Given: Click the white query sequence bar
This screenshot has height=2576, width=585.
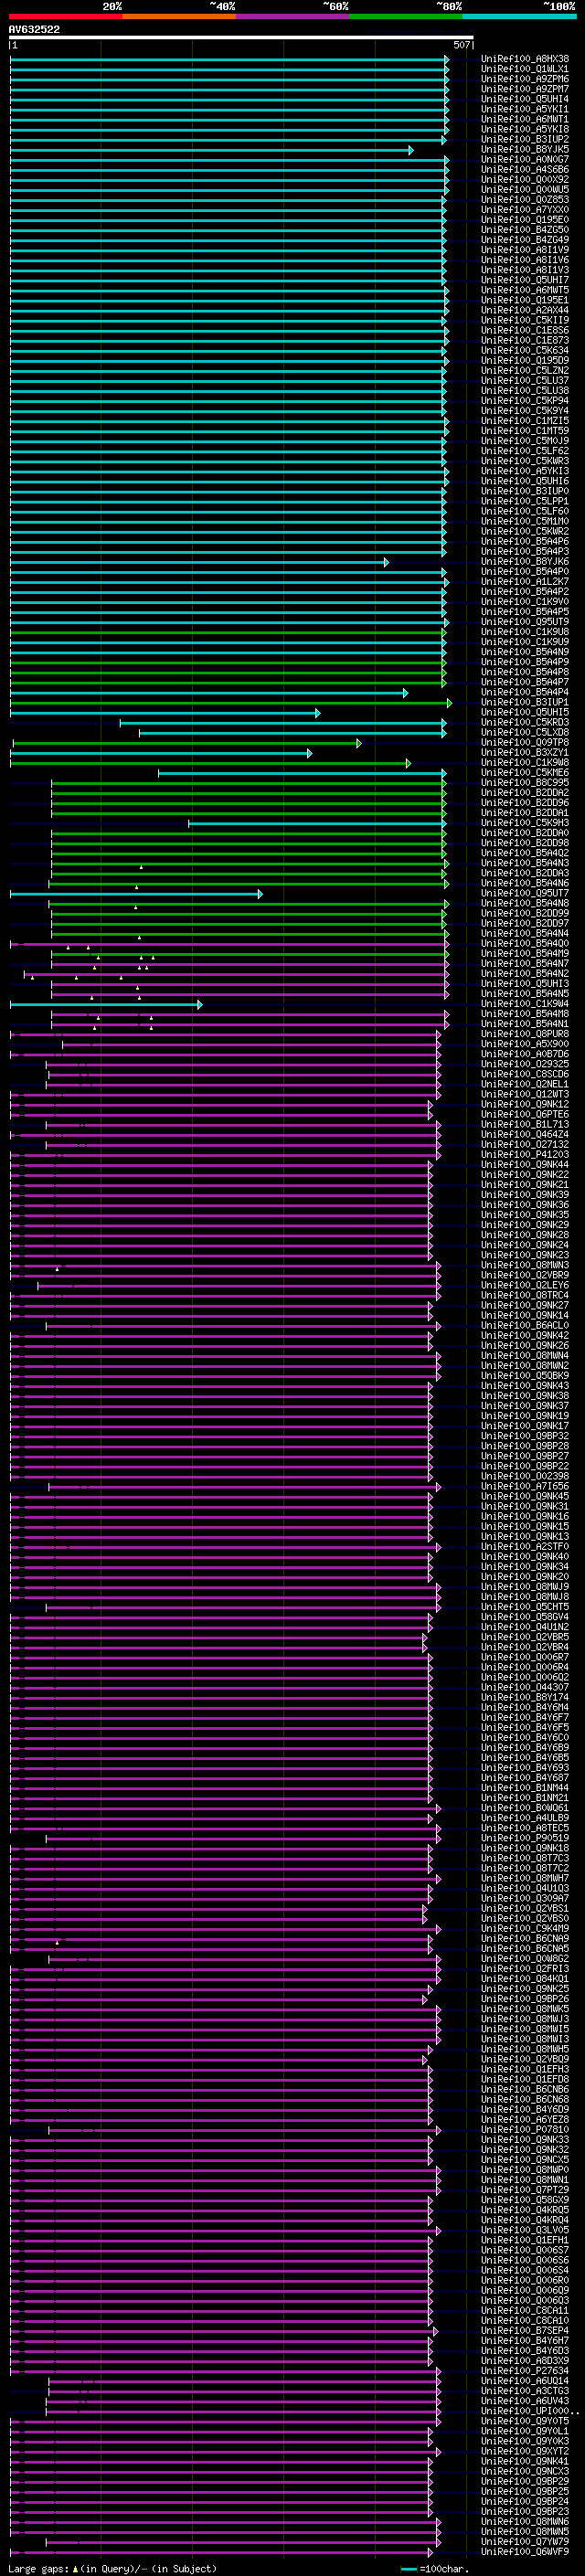Looking at the screenshot, I should click(240, 38).
